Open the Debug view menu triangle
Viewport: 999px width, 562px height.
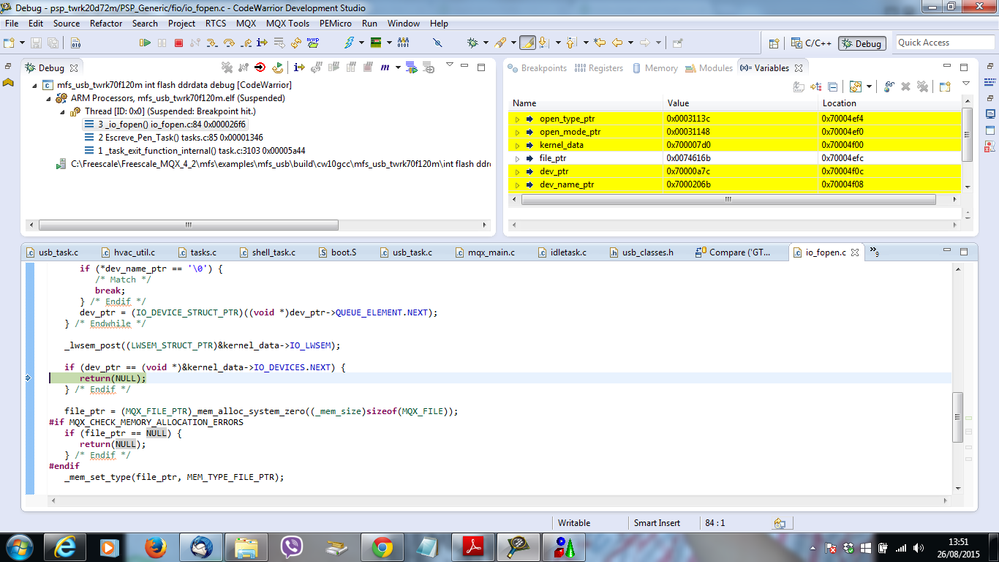click(x=449, y=65)
